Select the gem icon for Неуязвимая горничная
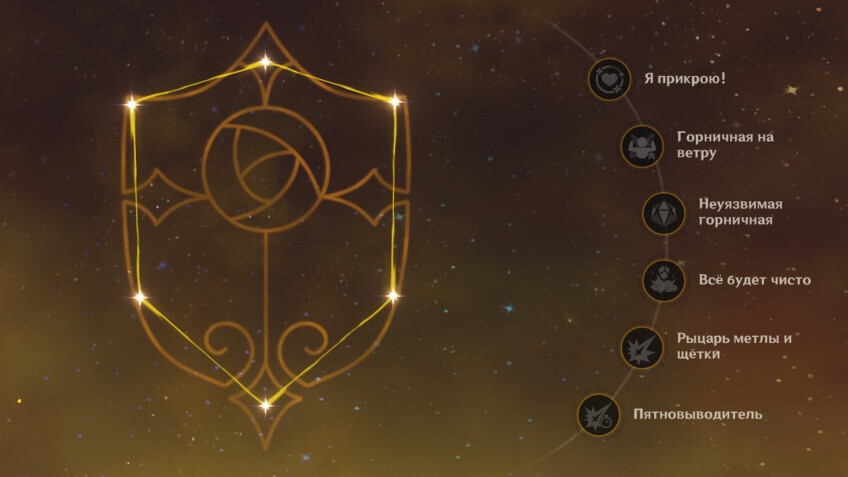Image resolution: width=848 pixels, height=477 pixels. click(664, 214)
